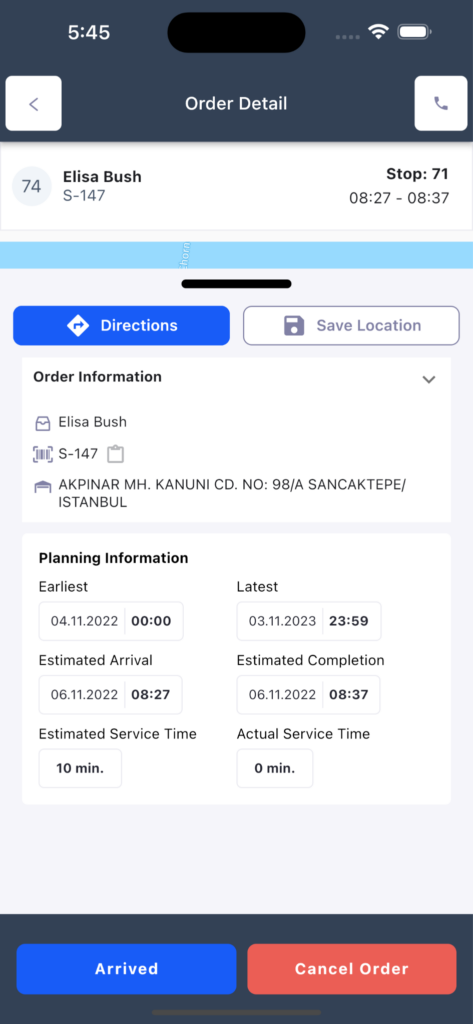Select Actual Service Time 0 min. field
This screenshot has height=1024, width=473.
pyautogui.click(x=275, y=768)
